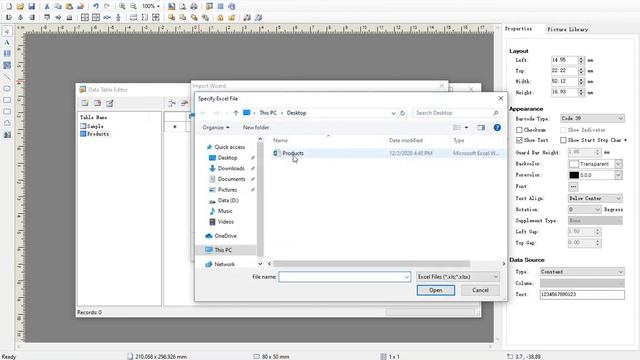Click the Save toolbar icon
Screen dimensions: 640x360
(31, 7)
